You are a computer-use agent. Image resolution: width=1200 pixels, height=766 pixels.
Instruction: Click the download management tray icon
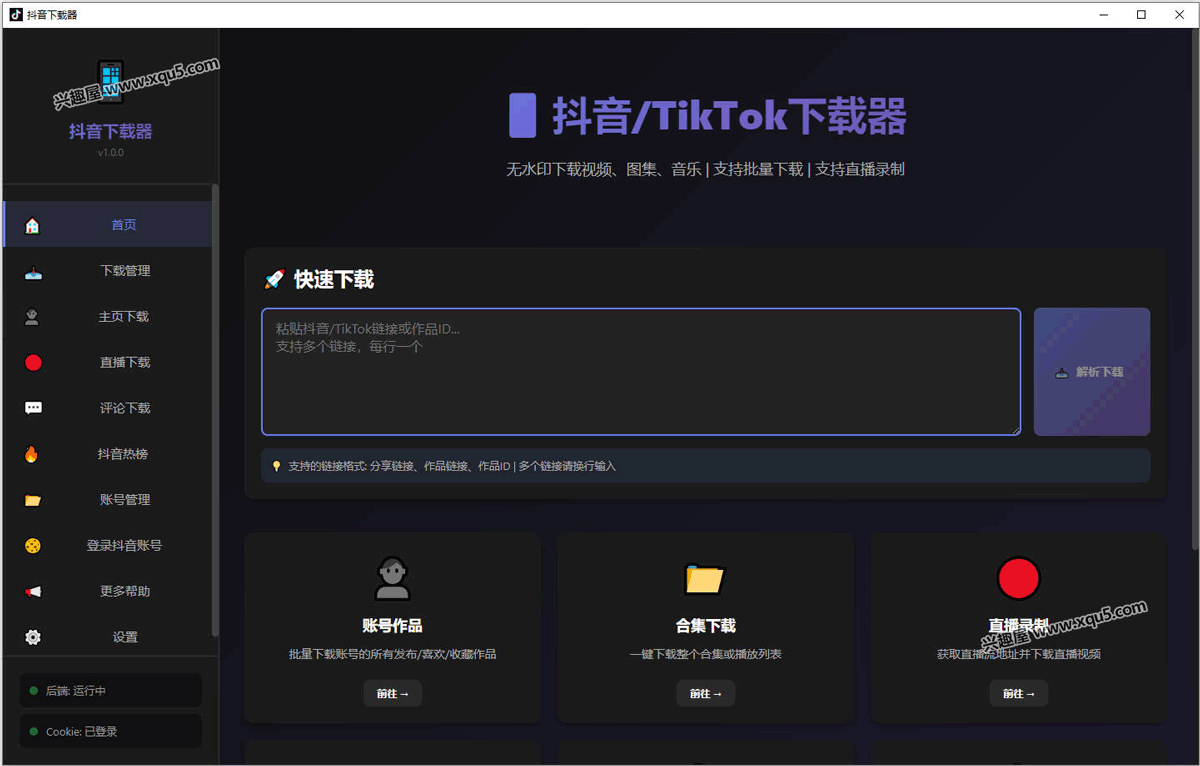pyautogui.click(x=33, y=271)
